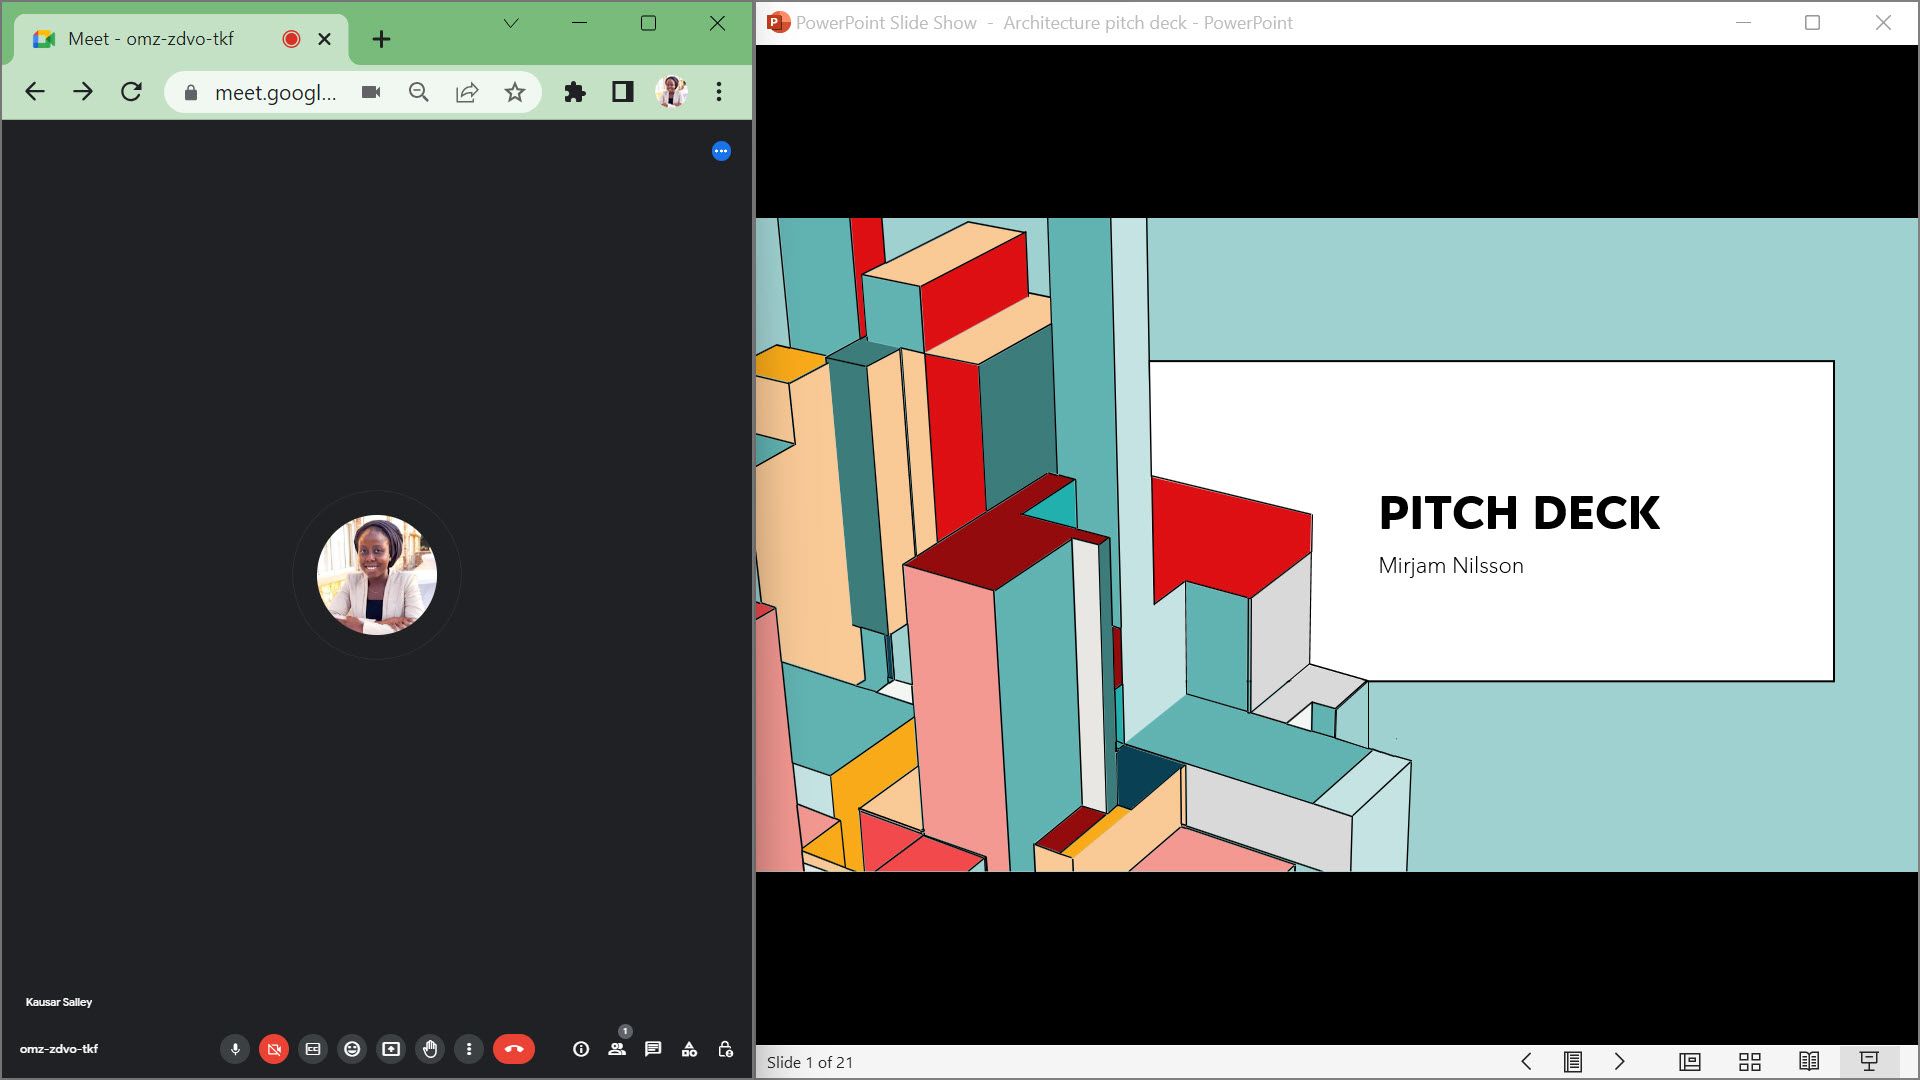Open the meeting details info icon

click(581, 1049)
